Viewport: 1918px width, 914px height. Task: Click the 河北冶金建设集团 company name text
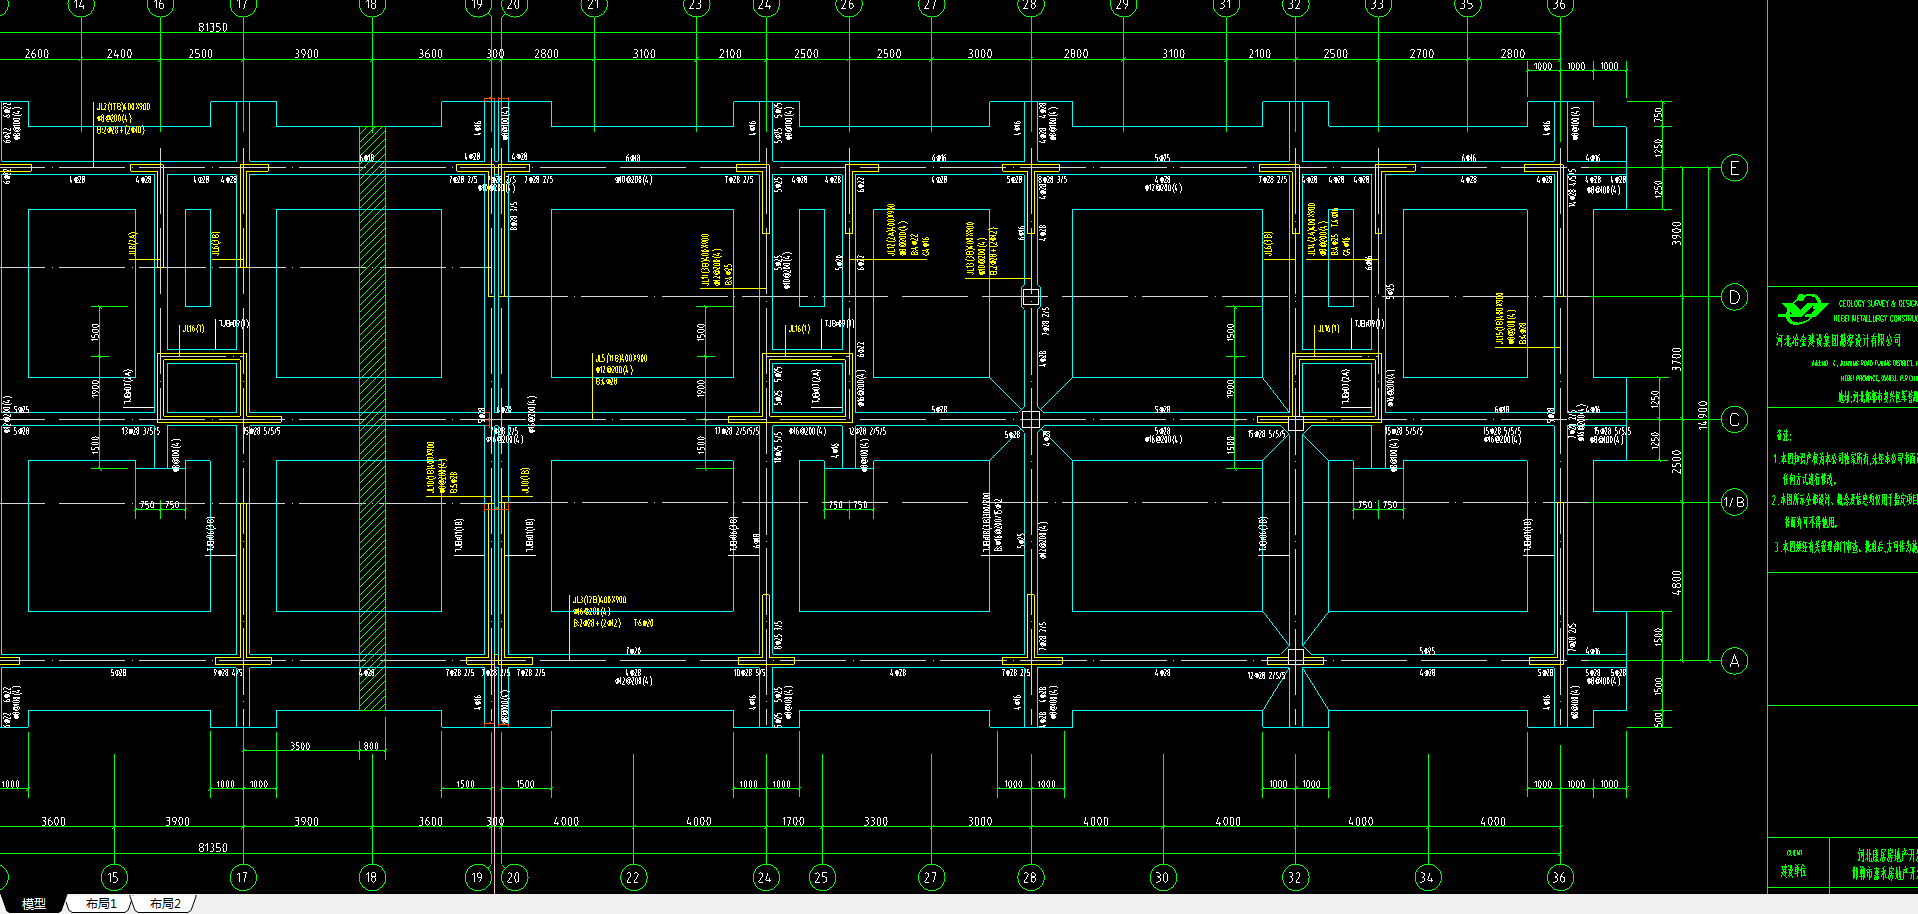[x=1838, y=341]
